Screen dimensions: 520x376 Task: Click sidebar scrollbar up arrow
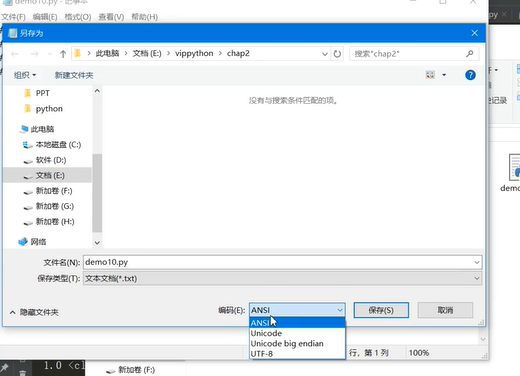coord(97,91)
